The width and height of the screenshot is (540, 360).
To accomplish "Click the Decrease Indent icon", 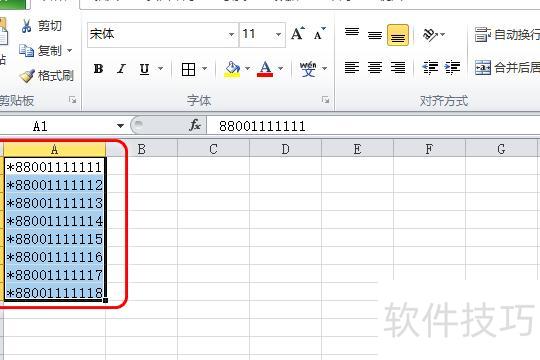I will (x=430, y=68).
